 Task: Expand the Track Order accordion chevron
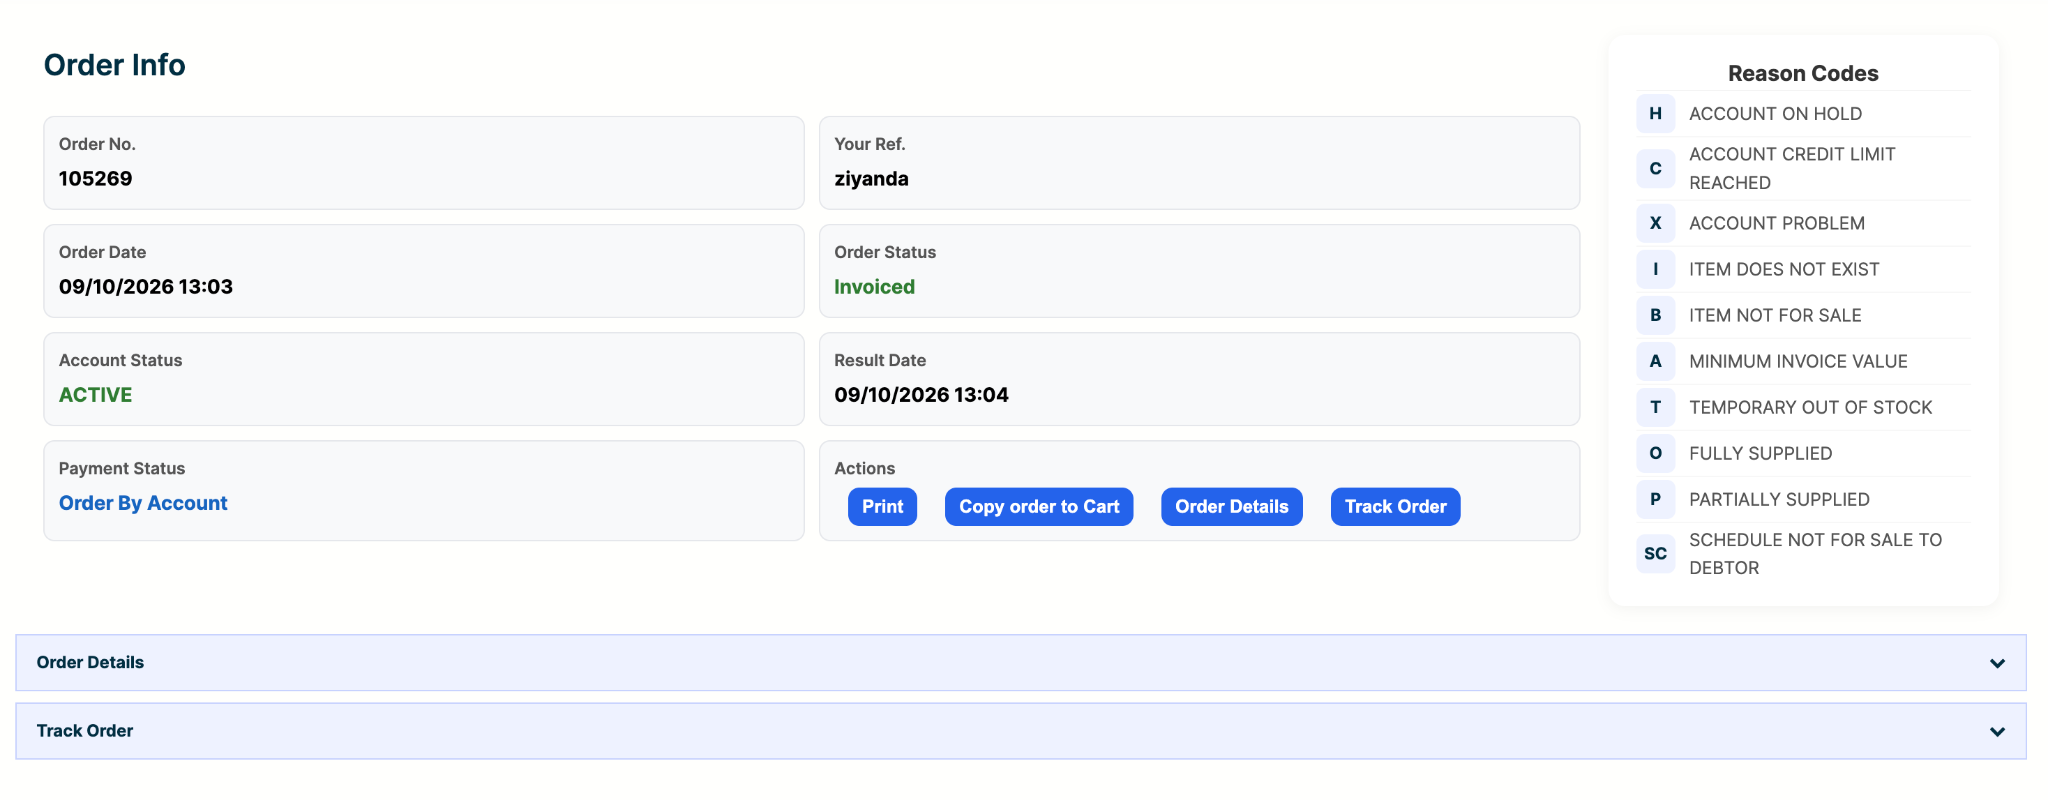(x=1997, y=731)
